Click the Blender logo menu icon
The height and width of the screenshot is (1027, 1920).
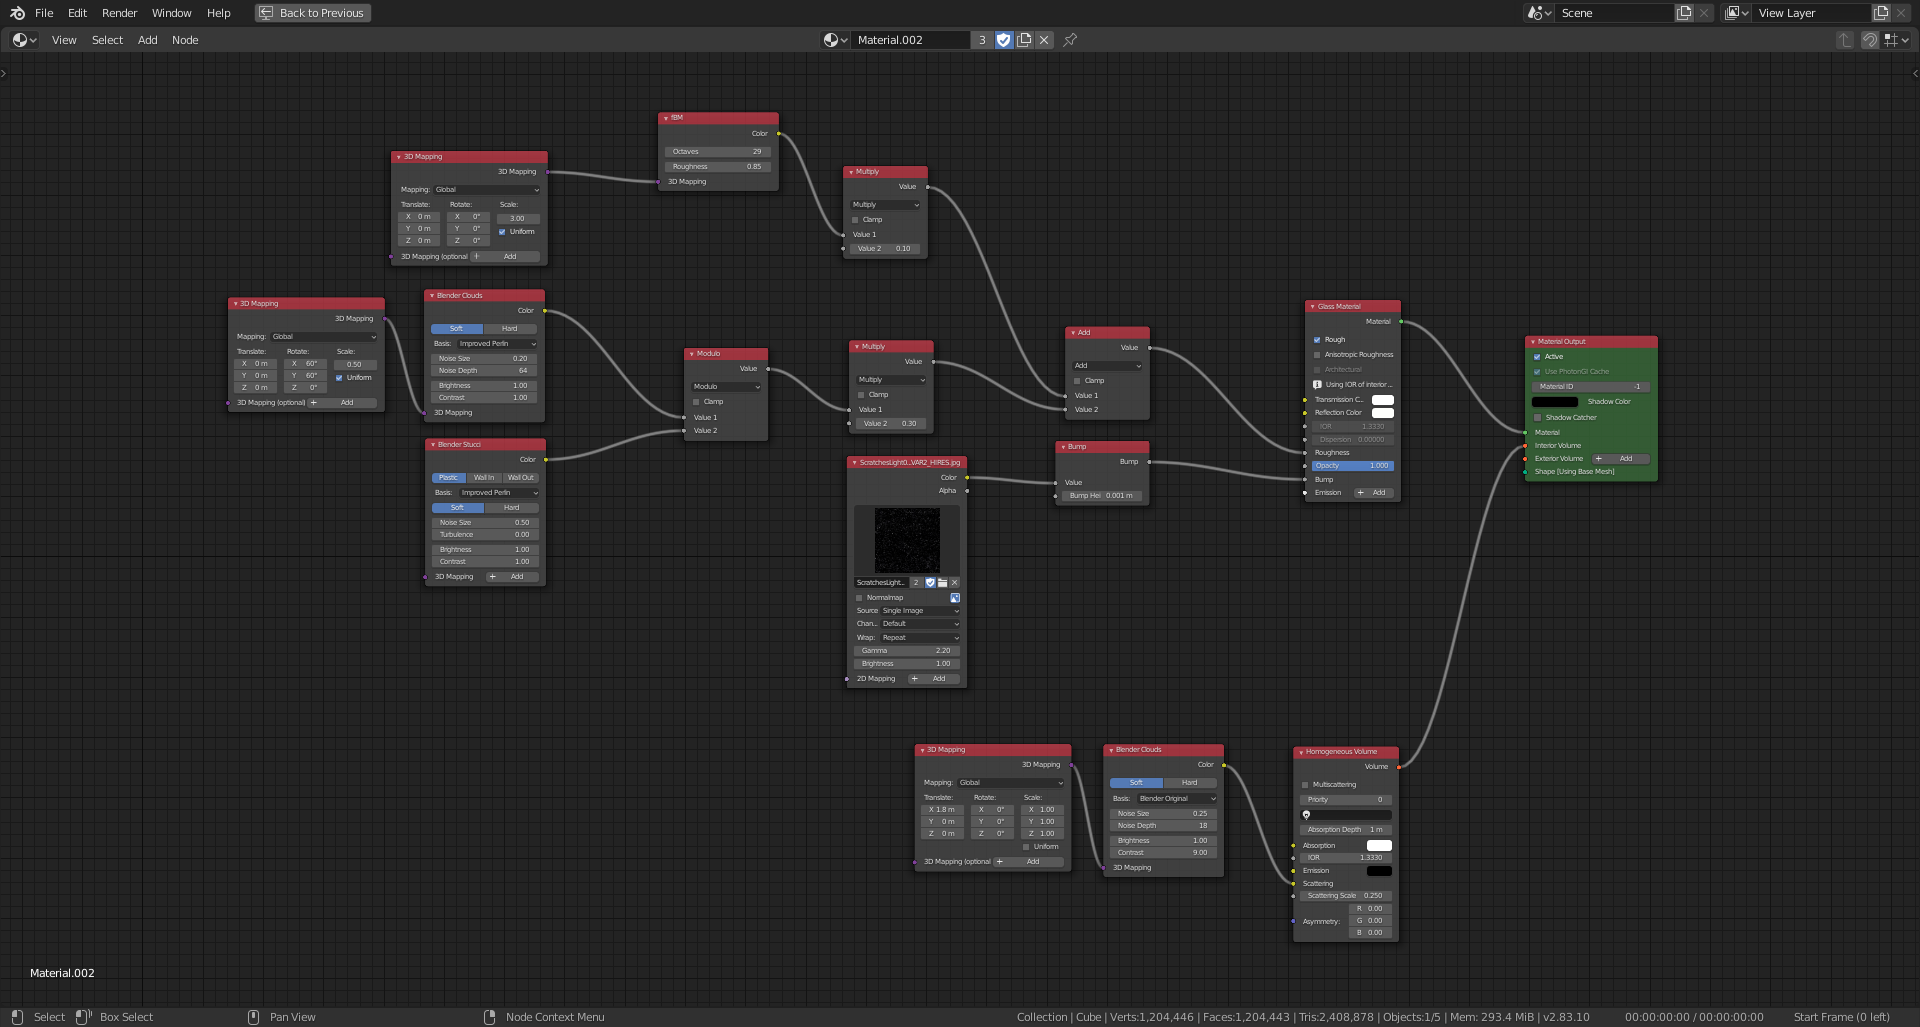click(x=17, y=13)
